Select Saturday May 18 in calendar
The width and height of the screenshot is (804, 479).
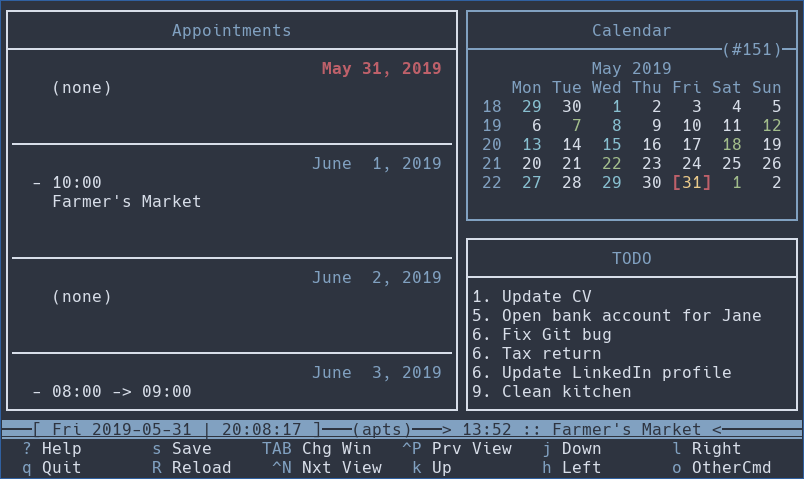coord(731,145)
